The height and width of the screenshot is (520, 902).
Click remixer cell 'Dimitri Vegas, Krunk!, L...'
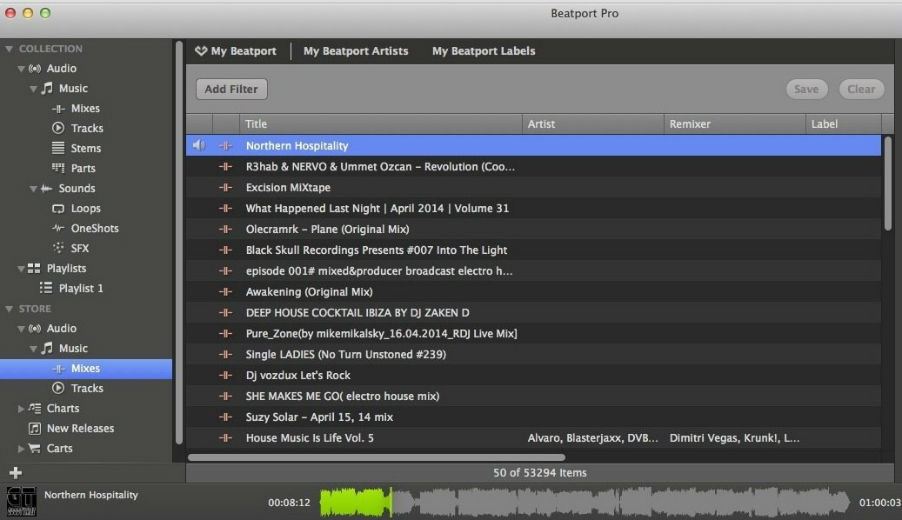pos(734,438)
